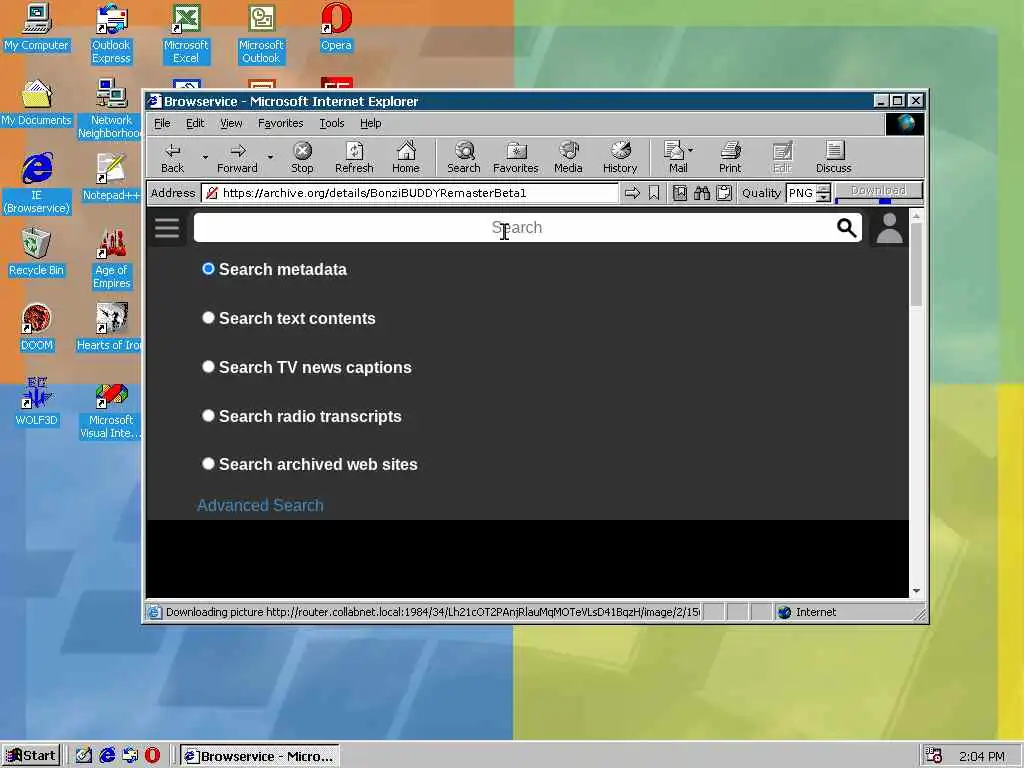Open the File menu
Image resolution: width=1024 pixels, height=768 pixels.
click(162, 123)
